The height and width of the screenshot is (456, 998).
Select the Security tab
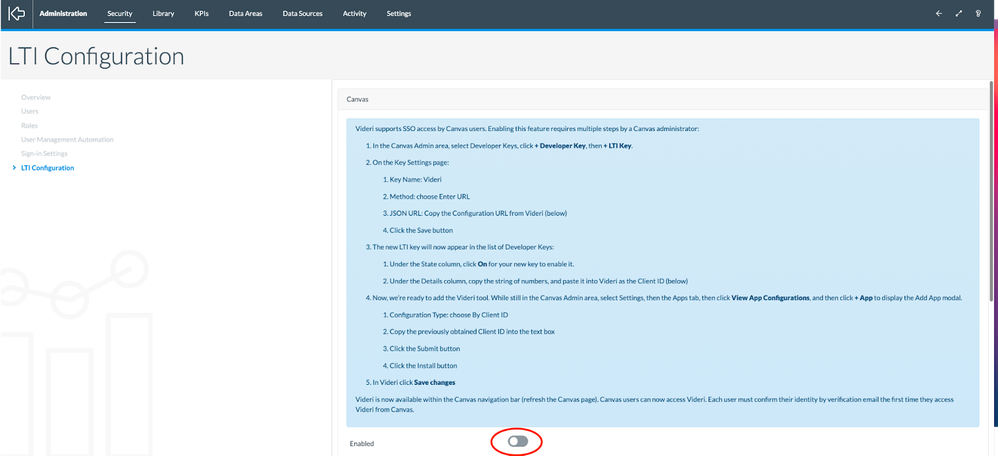pyautogui.click(x=120, y=13)
